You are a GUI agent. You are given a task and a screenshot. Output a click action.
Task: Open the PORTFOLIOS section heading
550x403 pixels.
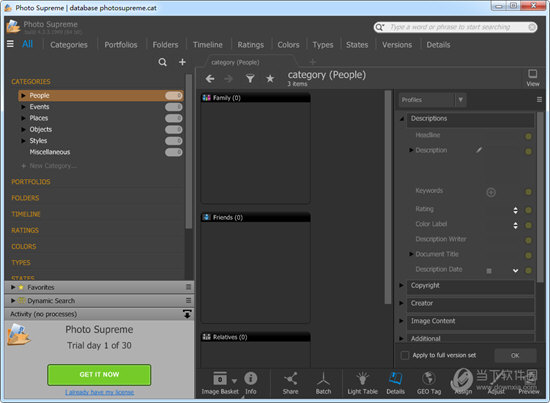[31, 182]
